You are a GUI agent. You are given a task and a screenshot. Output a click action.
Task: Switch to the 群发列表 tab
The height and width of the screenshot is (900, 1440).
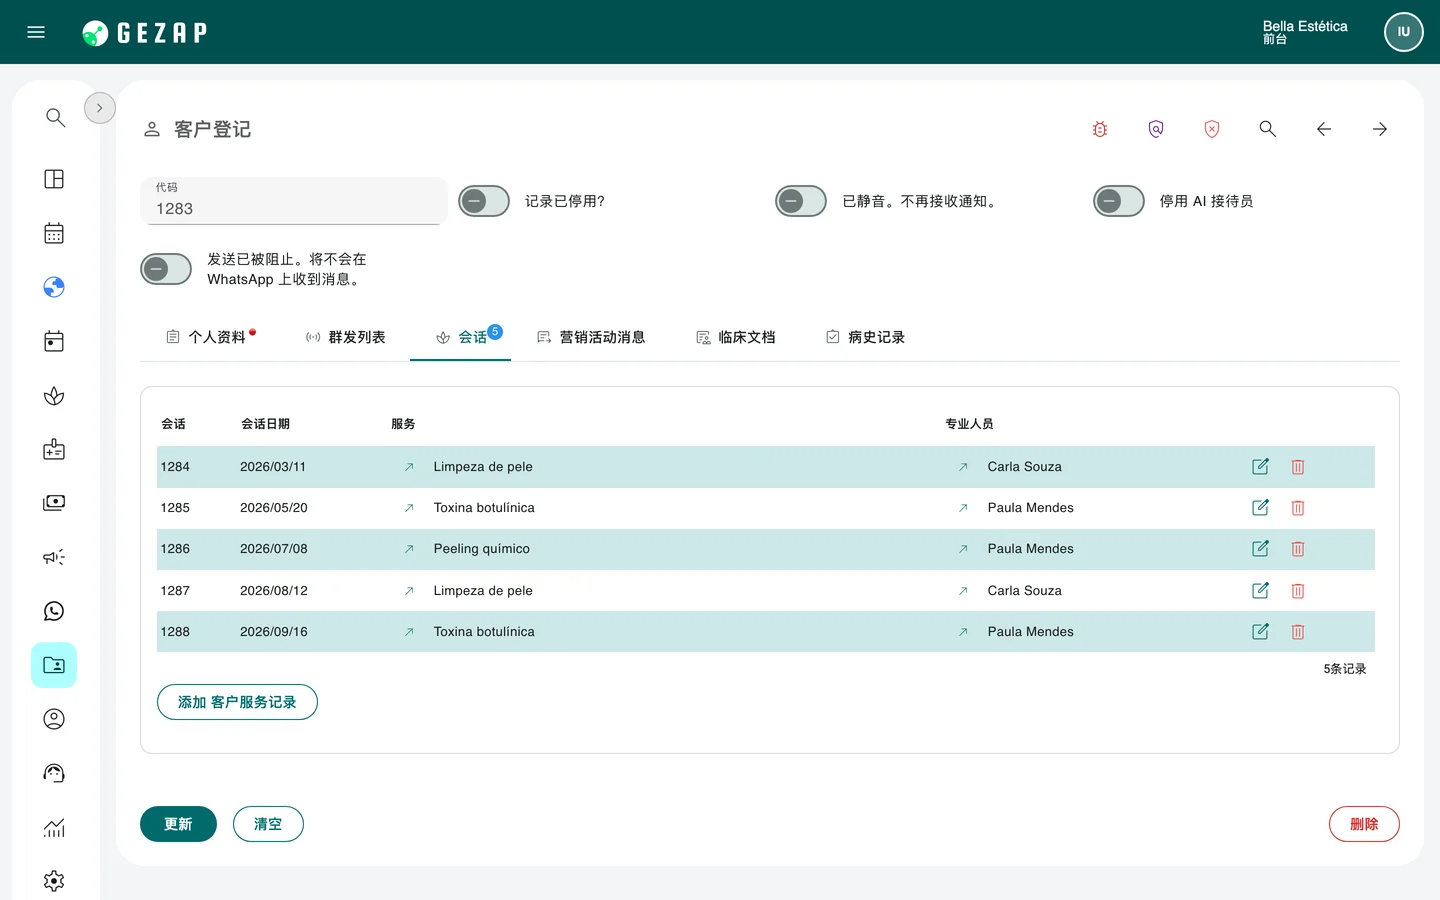[x=345, y=337]
